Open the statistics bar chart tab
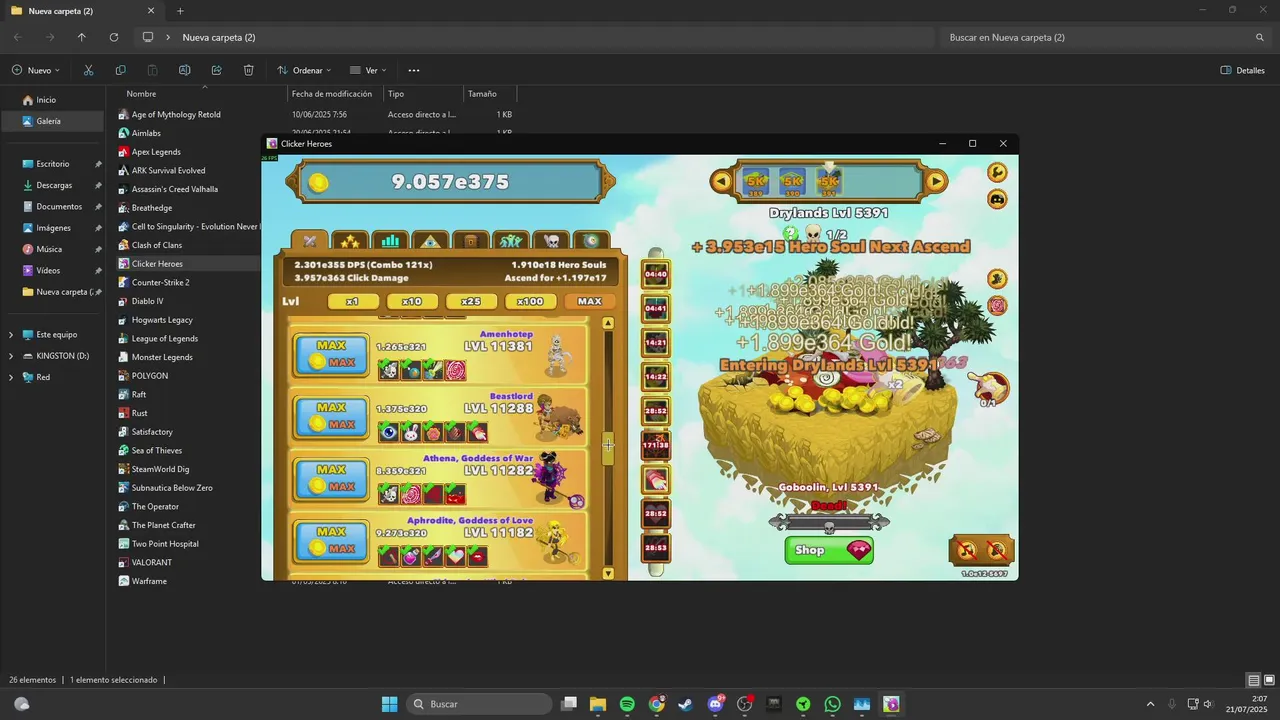Image resolution: width=1280 pixels, height=720 pixels. (x=390, y=241)
